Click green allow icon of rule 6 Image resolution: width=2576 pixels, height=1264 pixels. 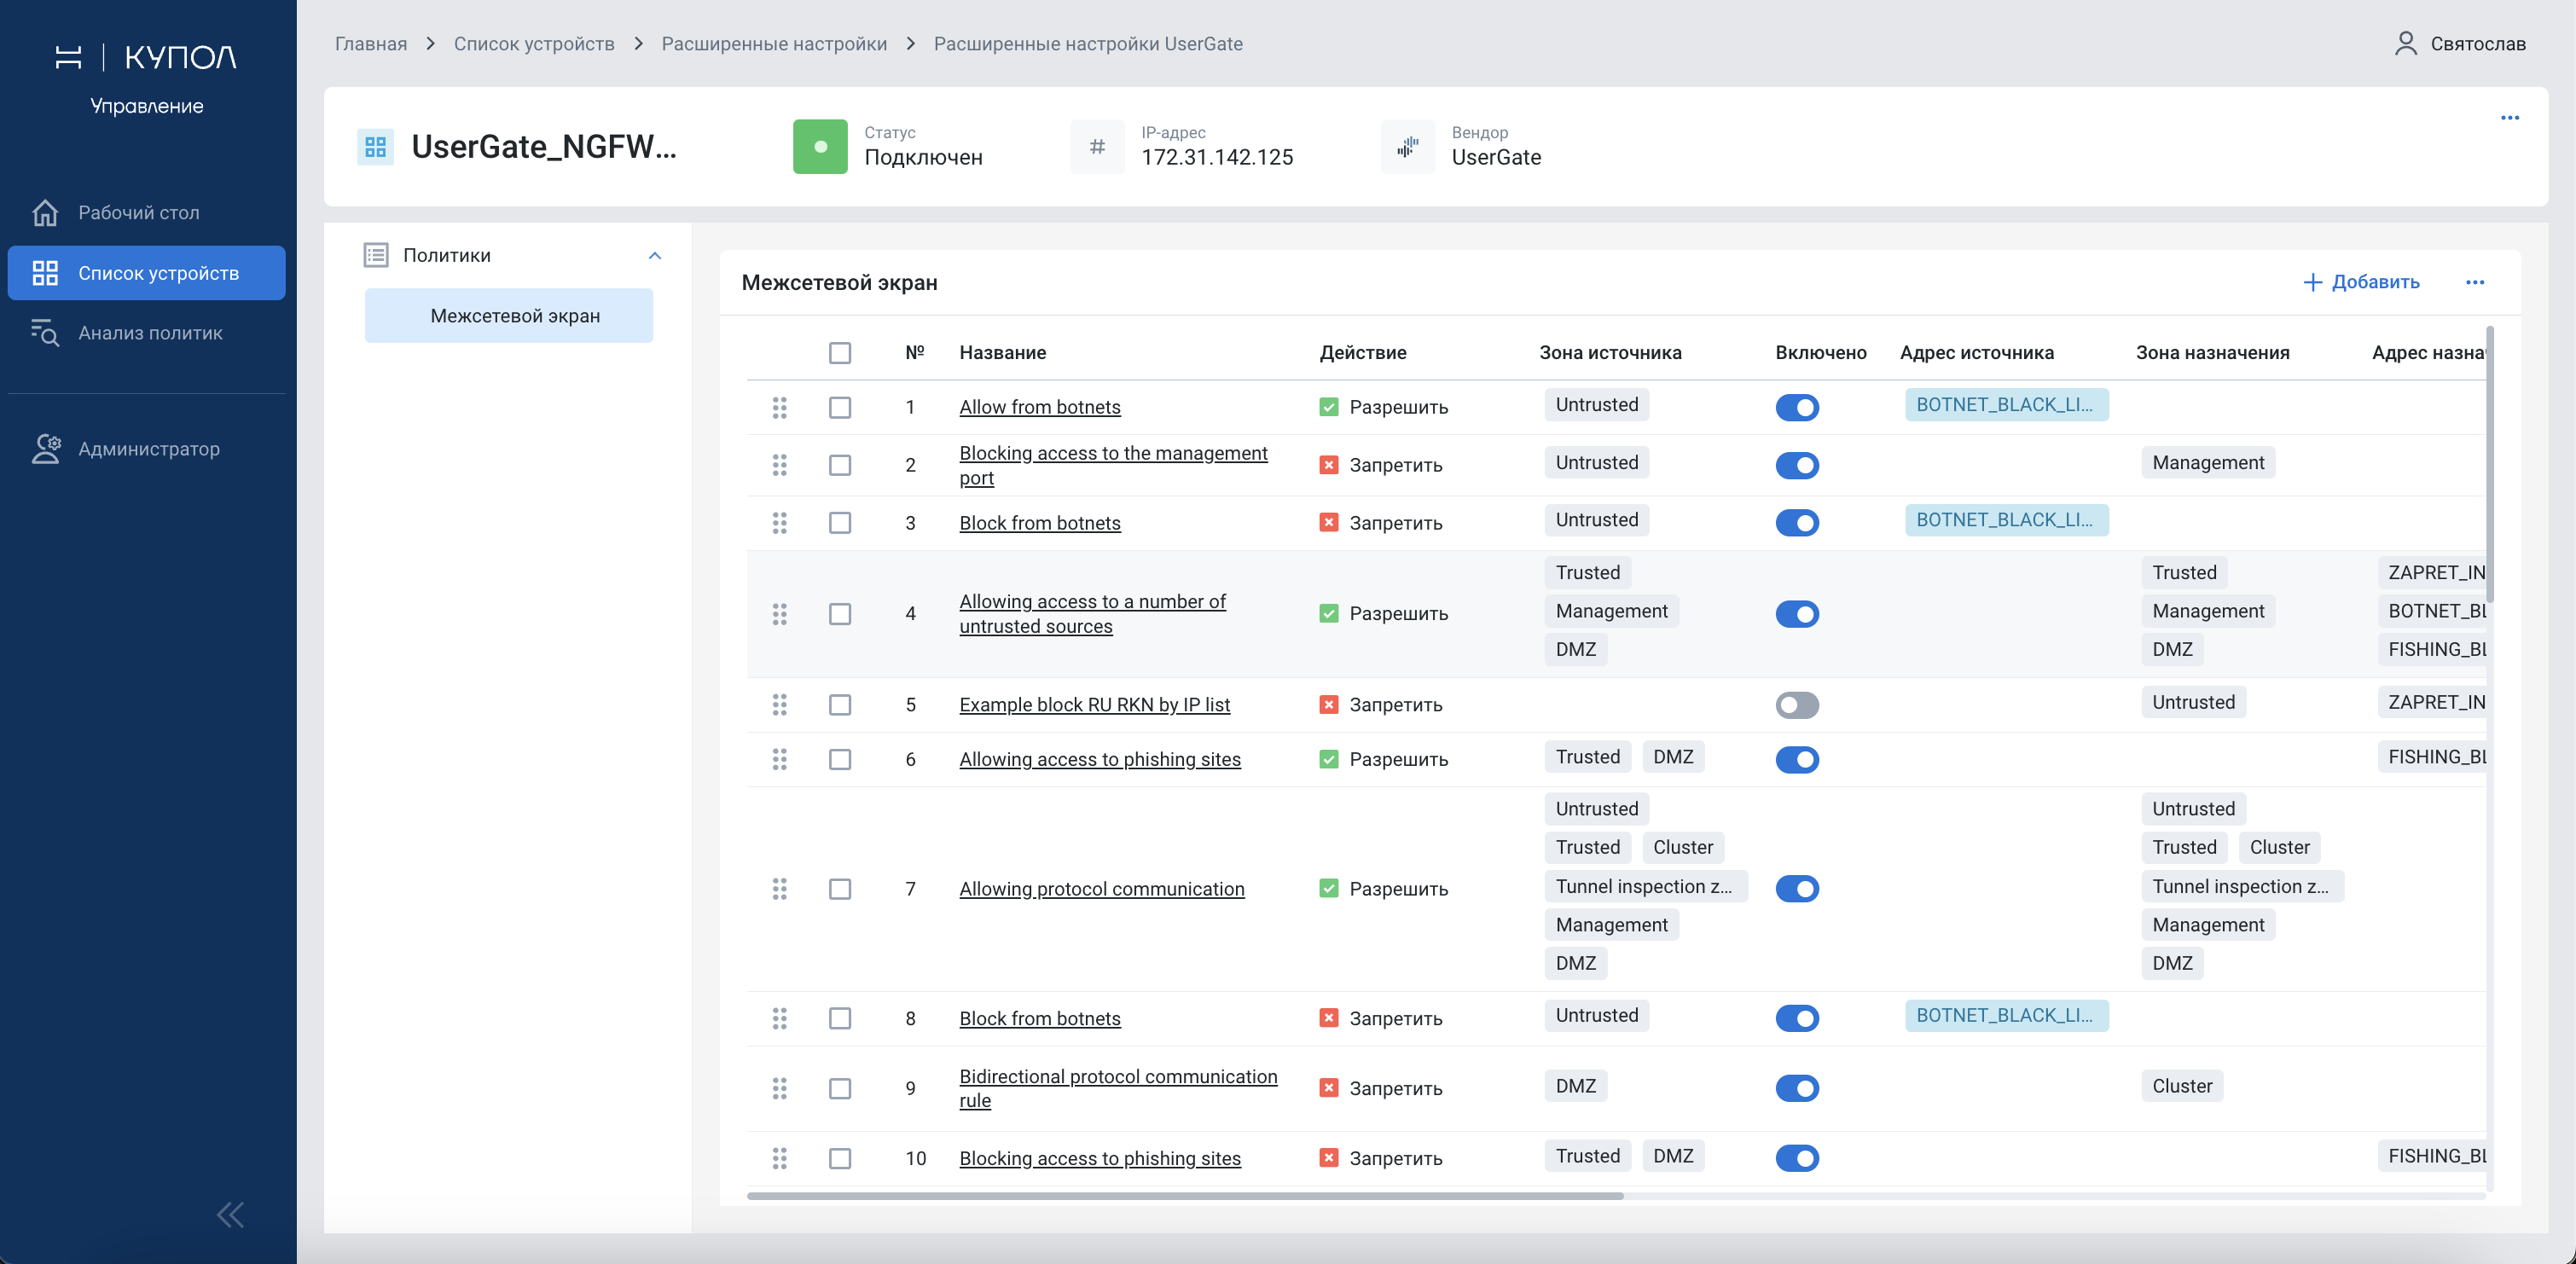1328,760
